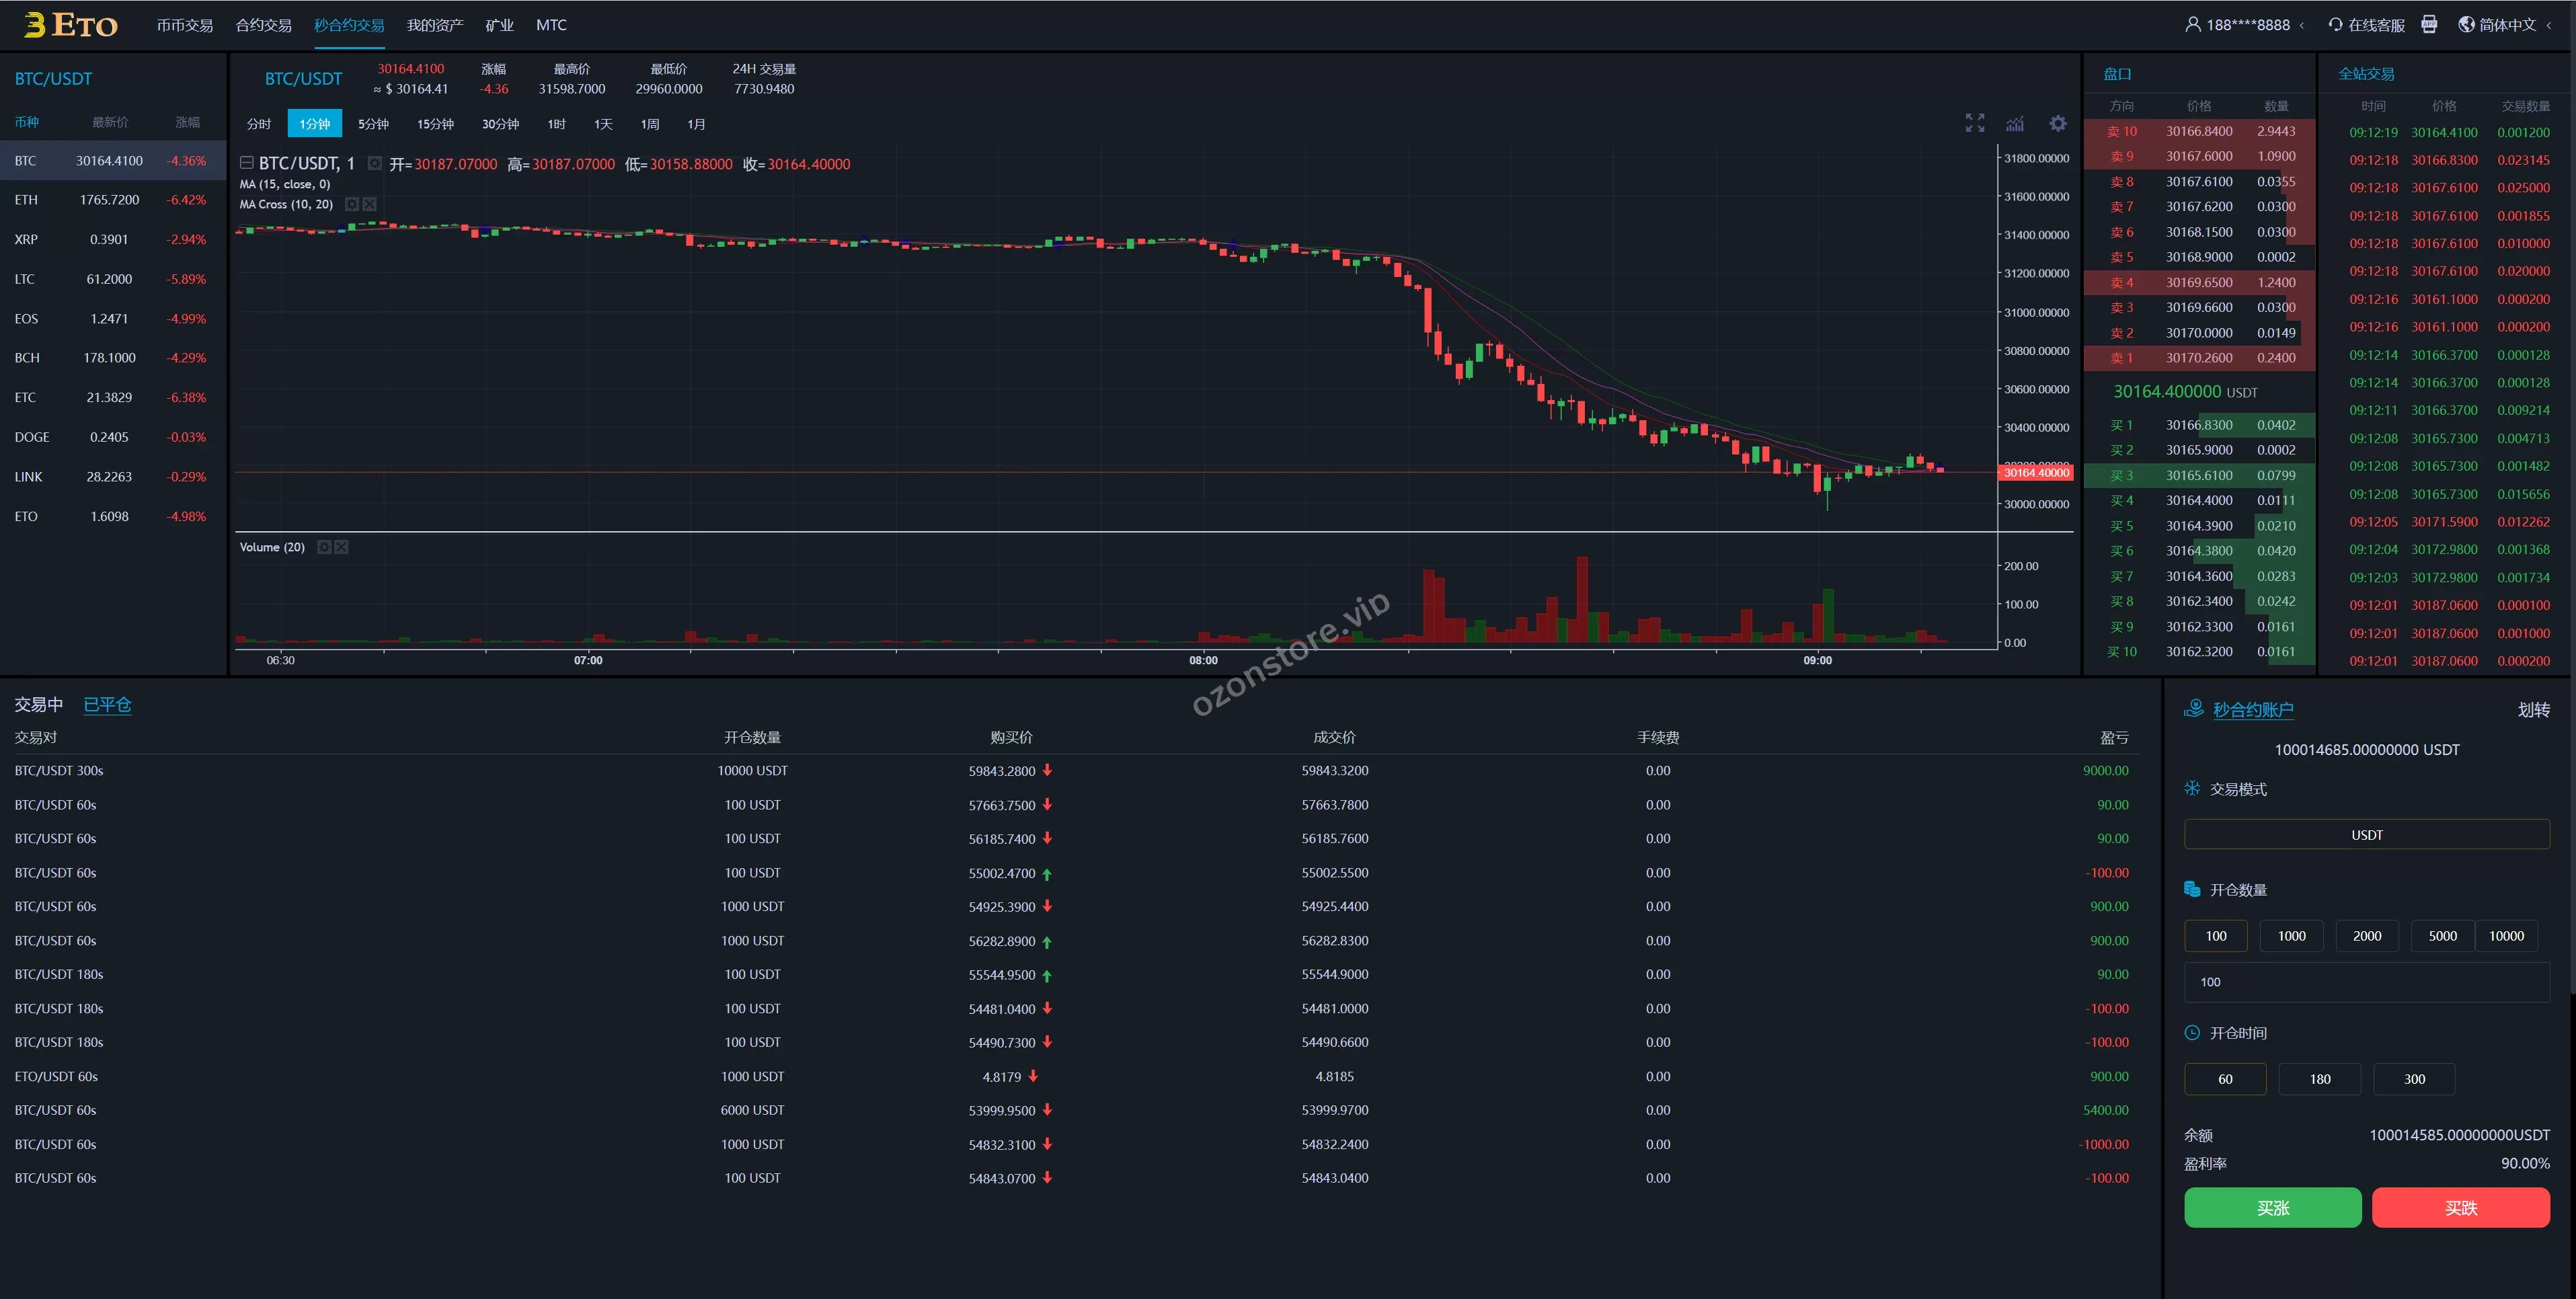Open 在线客服 headset support
This screenshot has width=2576, height=1299.
(x=2366, y=25)
